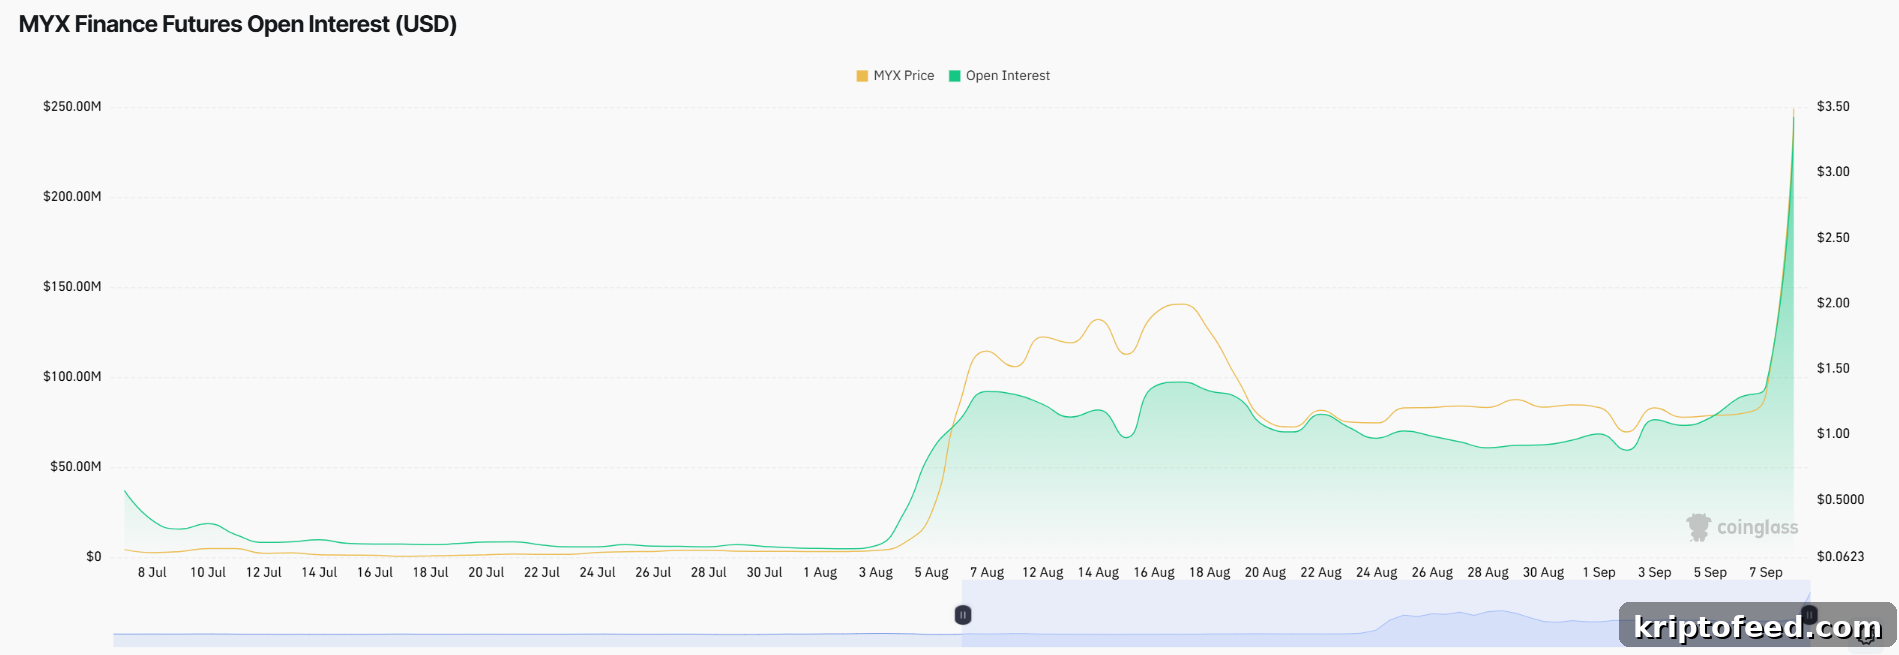Grab the left range-selector handle in the navigator

pos(963,615)
